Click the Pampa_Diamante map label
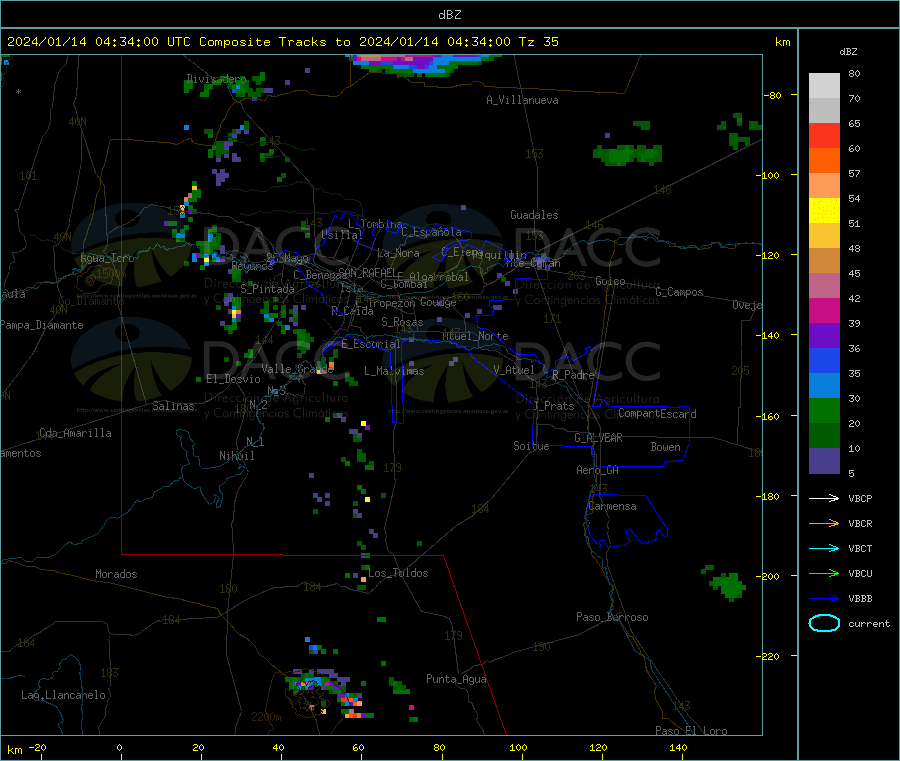The image size is (900, 761). tap(42, 325)
